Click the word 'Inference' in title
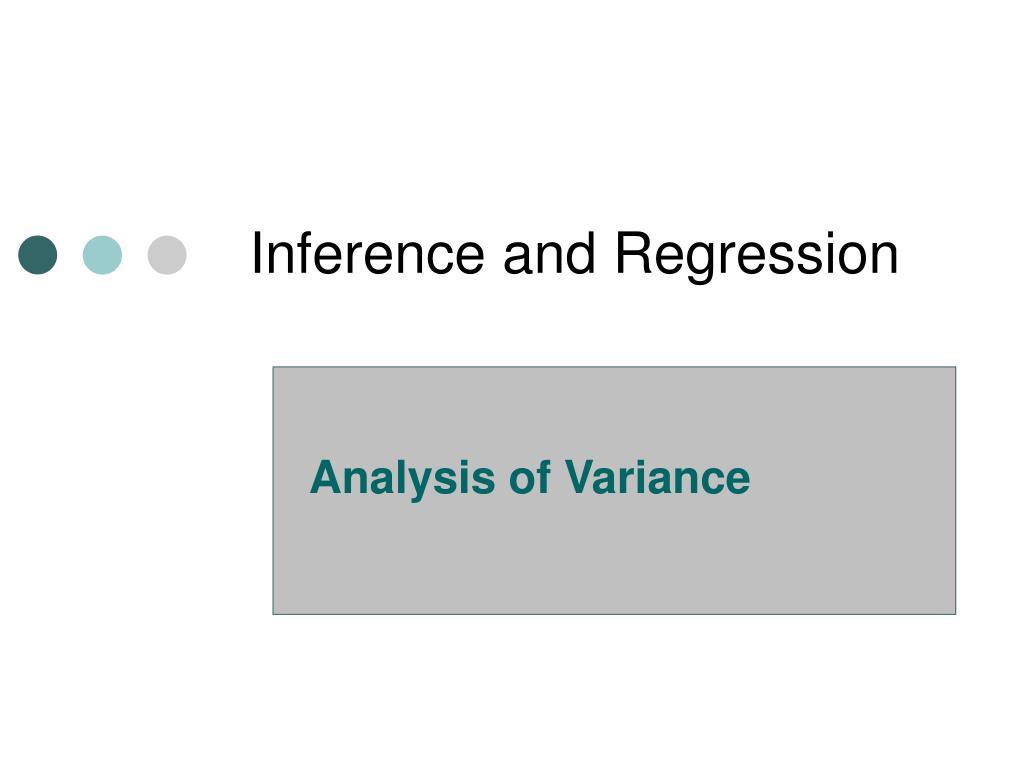The height and width of the screenshot is (768, 1024). coord(368,253)
